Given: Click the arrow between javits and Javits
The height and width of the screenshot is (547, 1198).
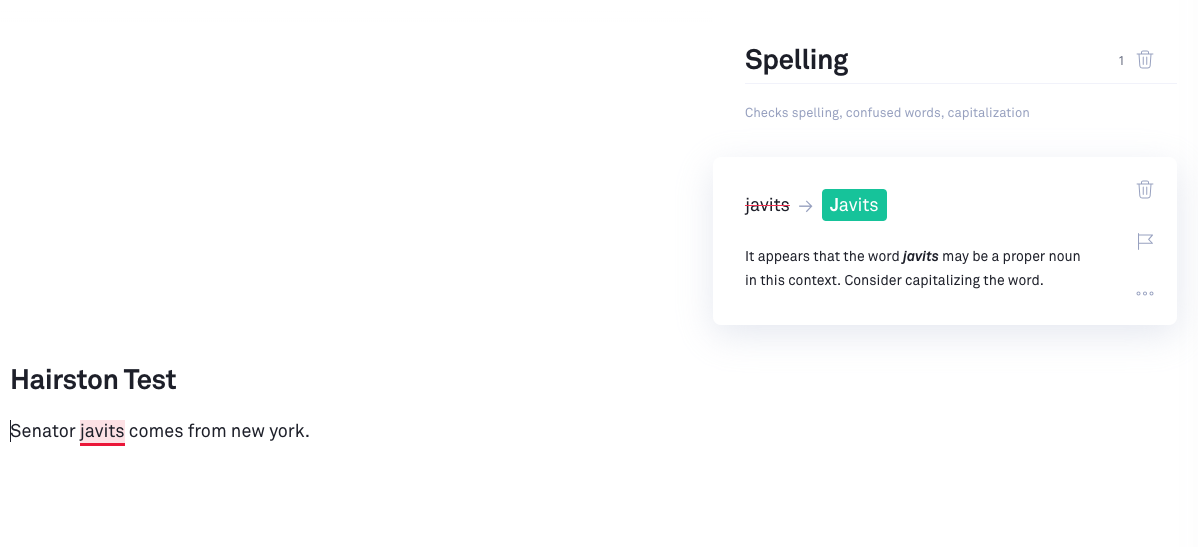Looking at the screenshot, I should coord(805,206).
